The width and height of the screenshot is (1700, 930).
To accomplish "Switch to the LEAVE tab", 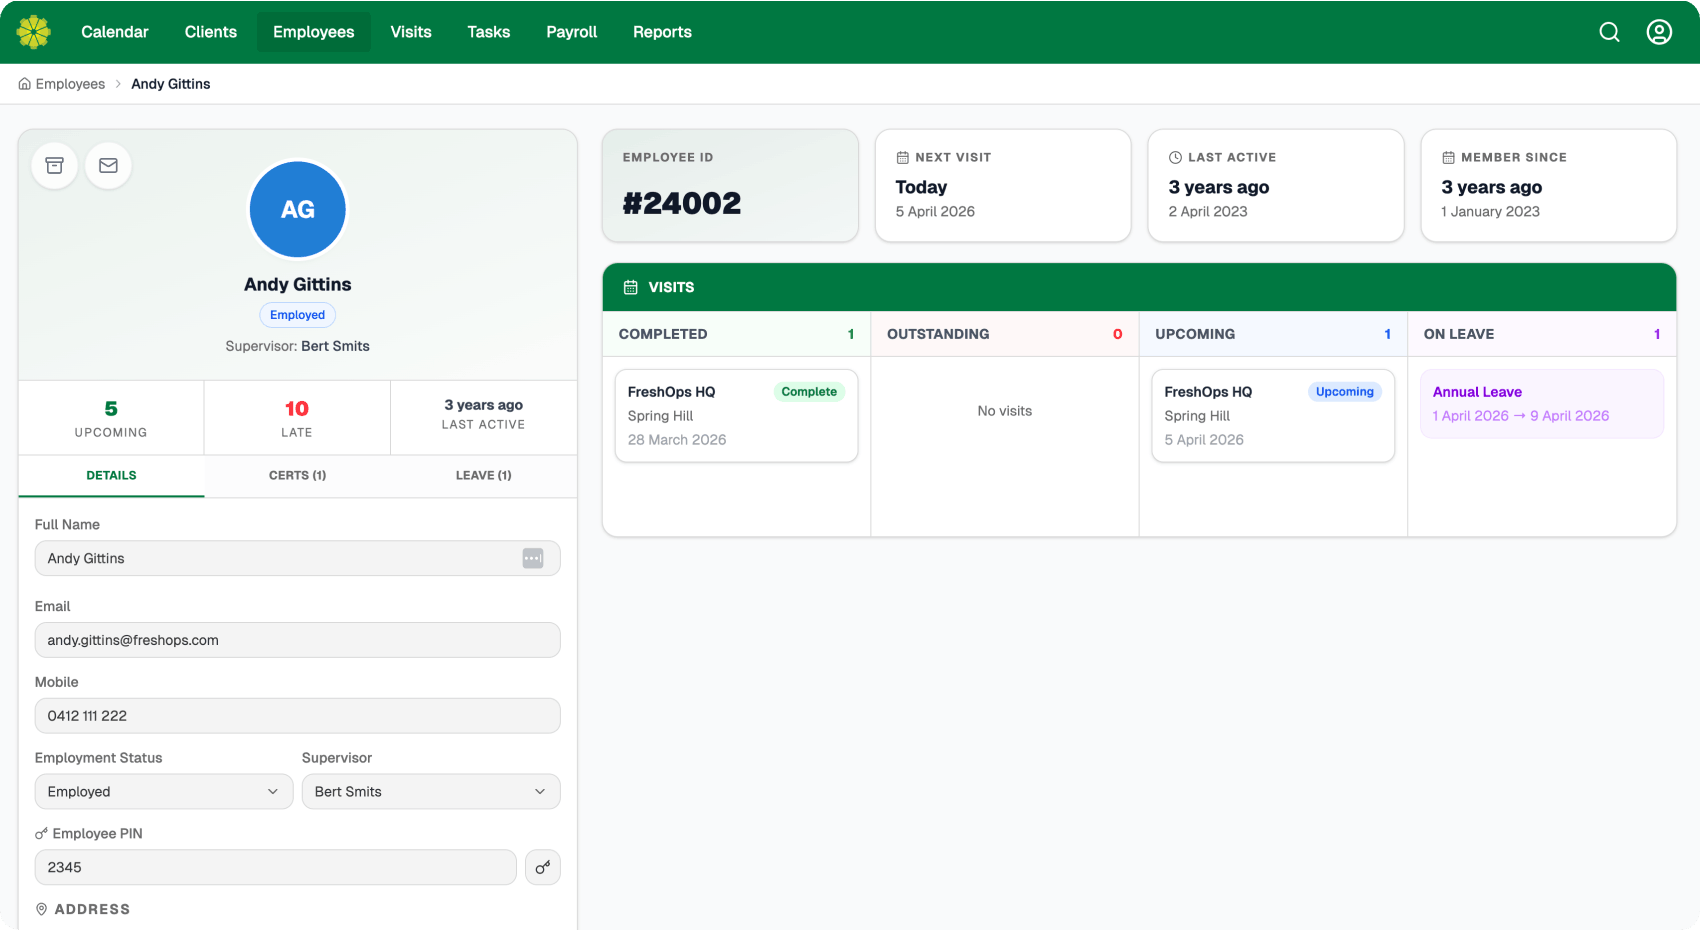I will (483, 476).
